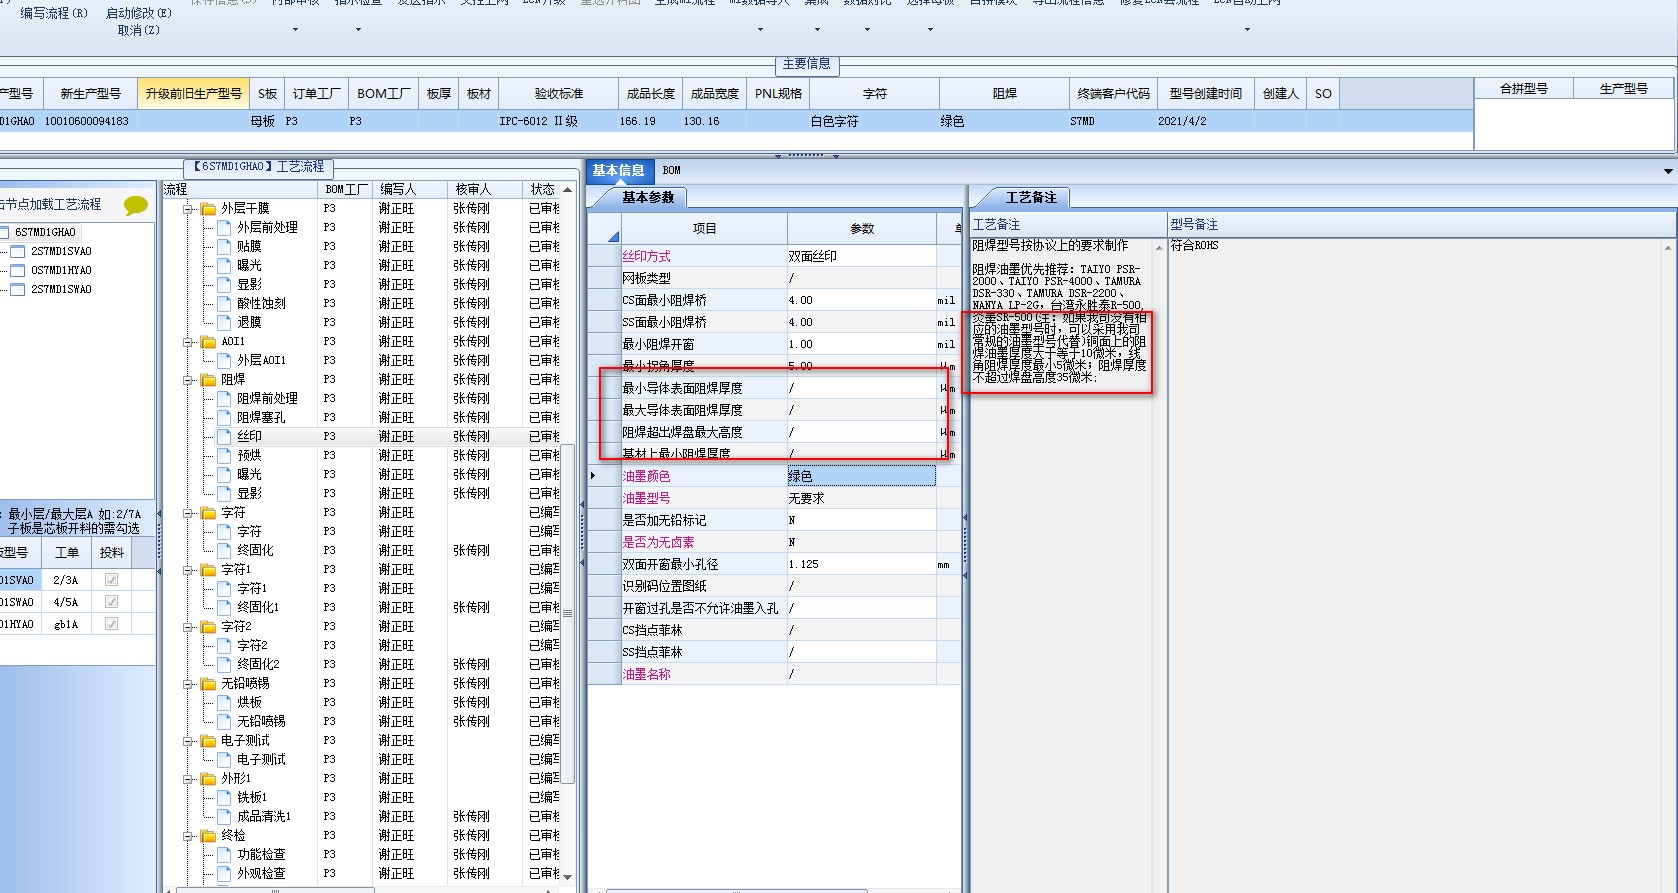Toggle 投料 checkbox in 4/5A row

click(111, 602)
